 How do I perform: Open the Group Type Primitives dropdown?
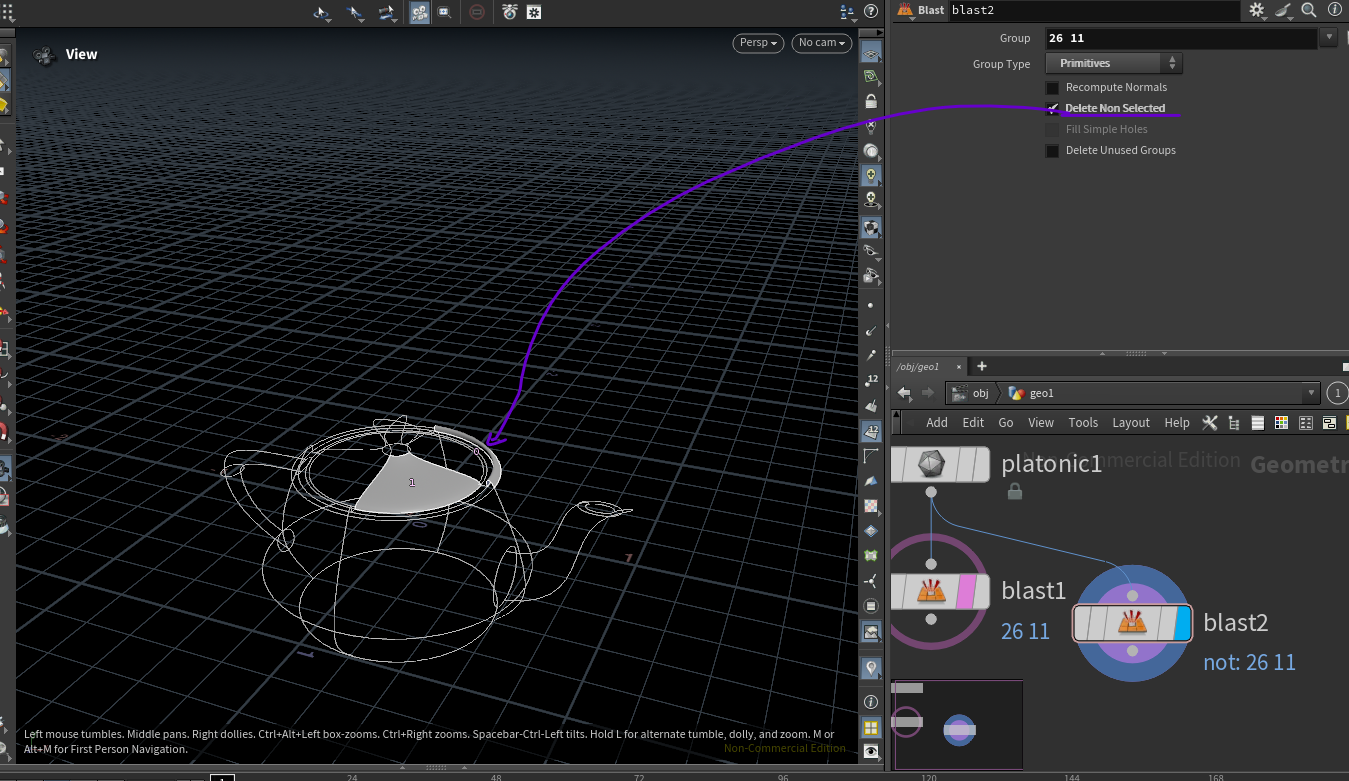point(1114,63)
